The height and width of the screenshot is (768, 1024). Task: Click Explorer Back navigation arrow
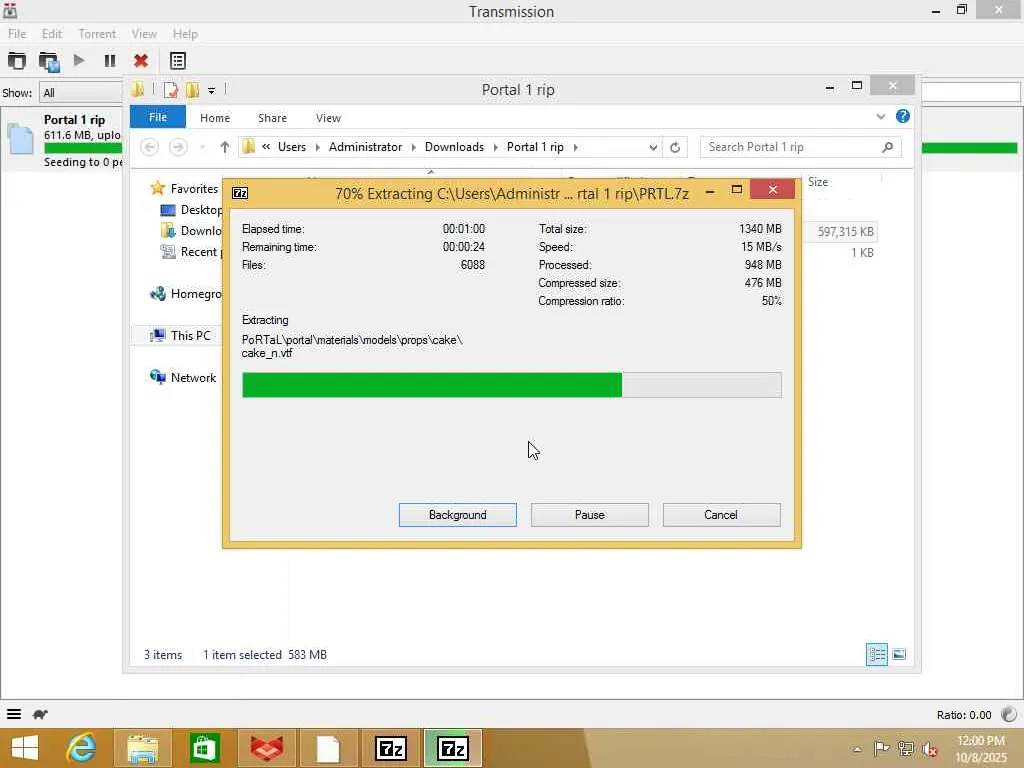150,147
